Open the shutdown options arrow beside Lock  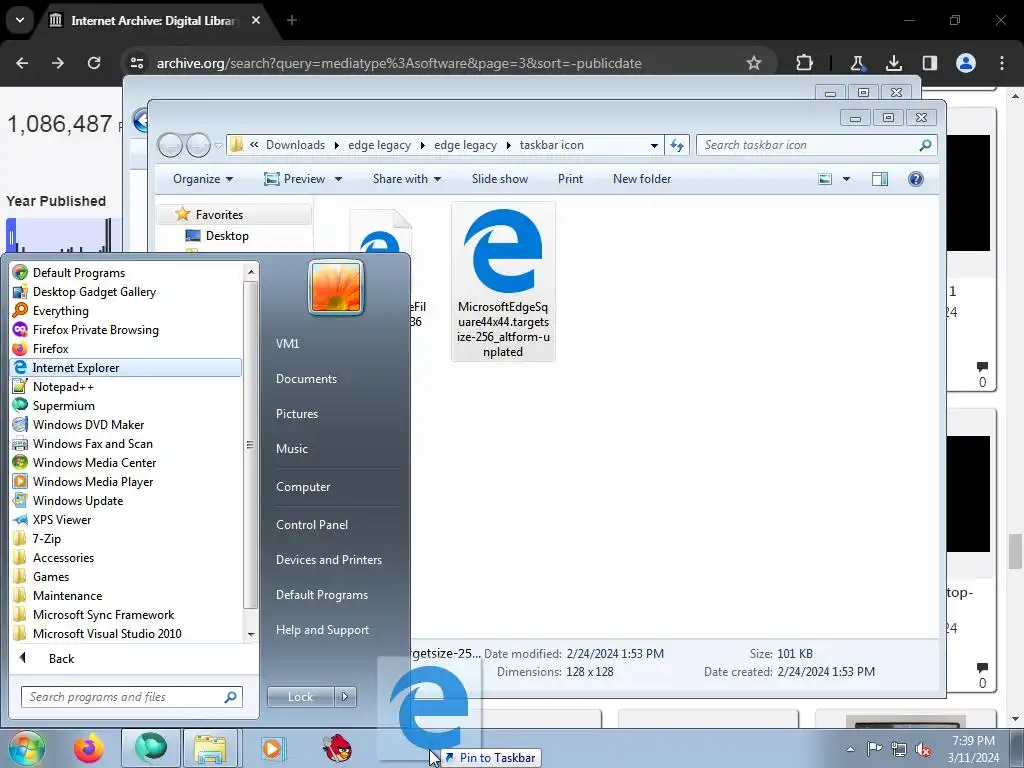pos(345,697)
